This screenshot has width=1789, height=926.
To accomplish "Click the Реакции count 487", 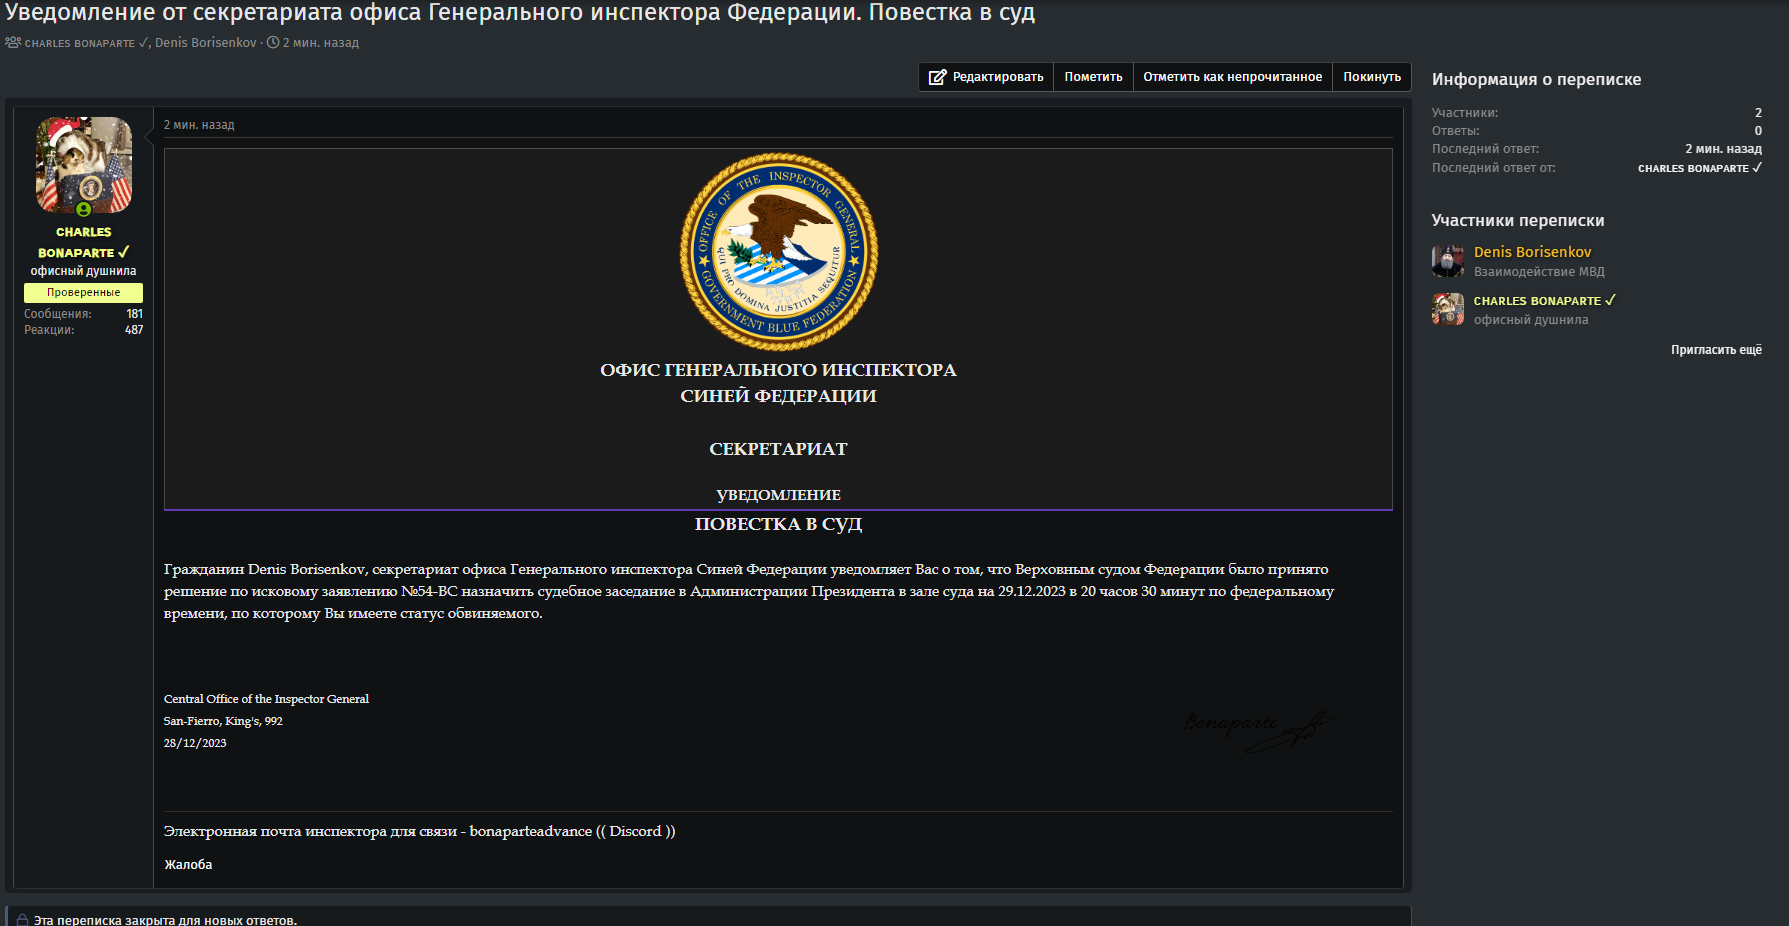I will click(x=134, y=330).
